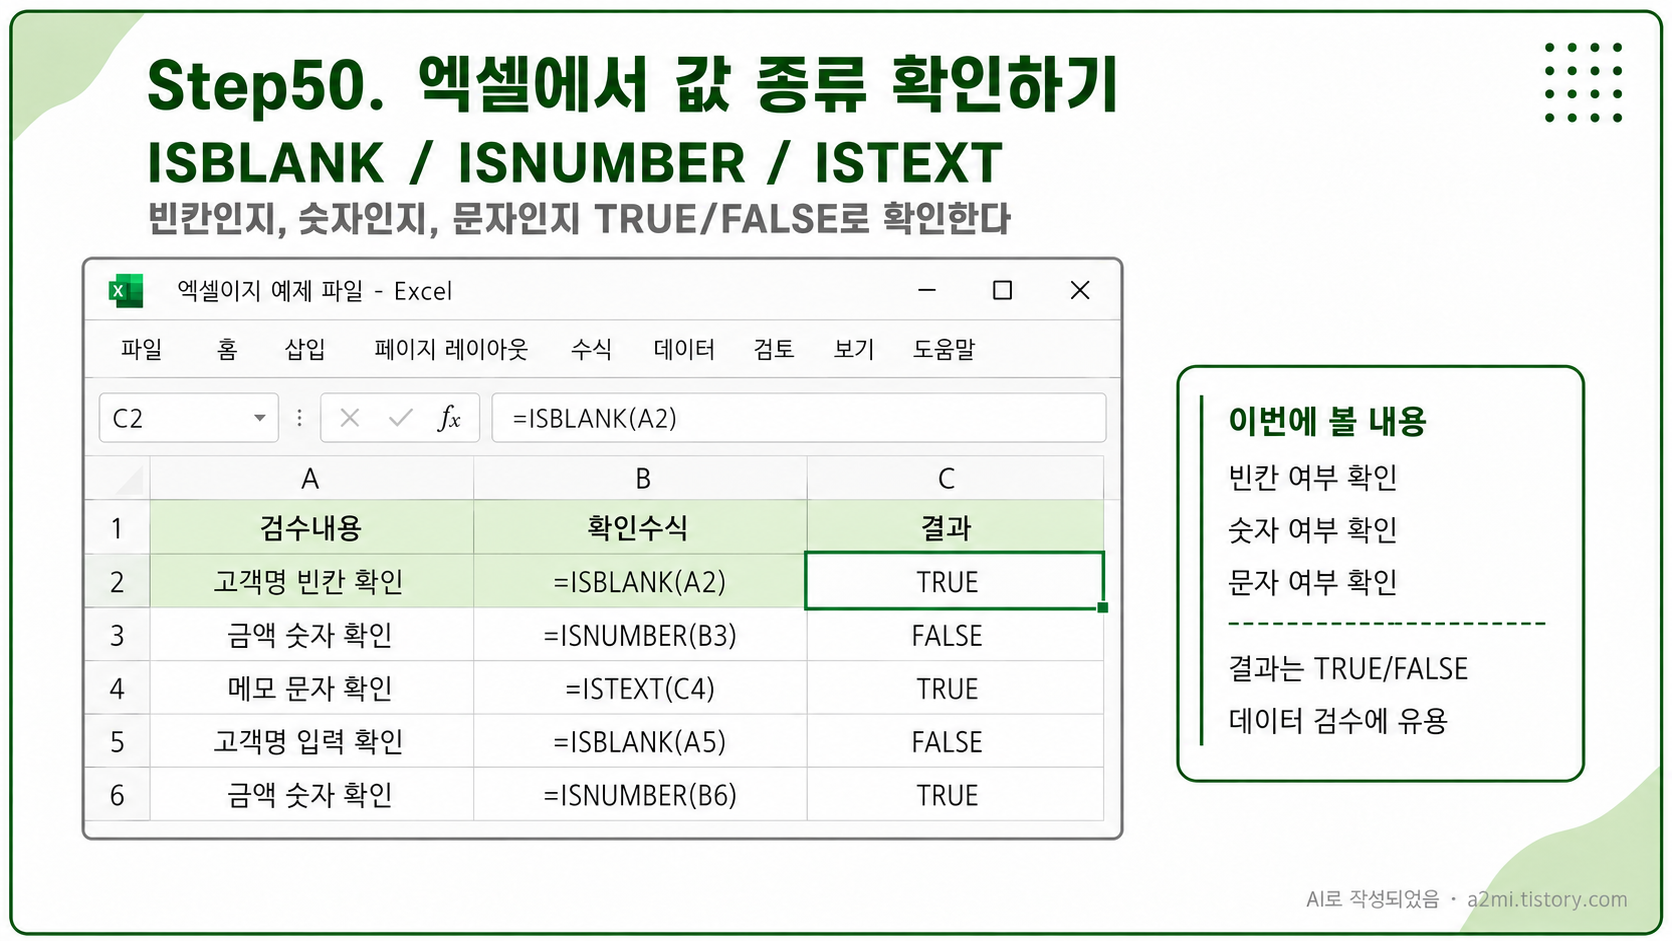Select column C header
The height and width of the screenshot is (941, 1672).
point(955,478)
